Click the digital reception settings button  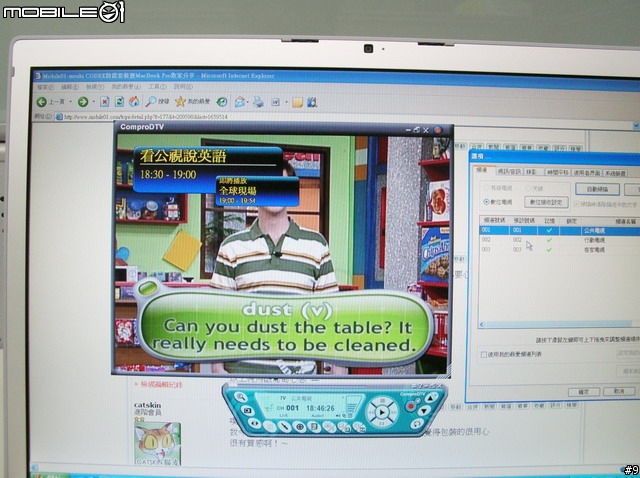coord(546,202)
